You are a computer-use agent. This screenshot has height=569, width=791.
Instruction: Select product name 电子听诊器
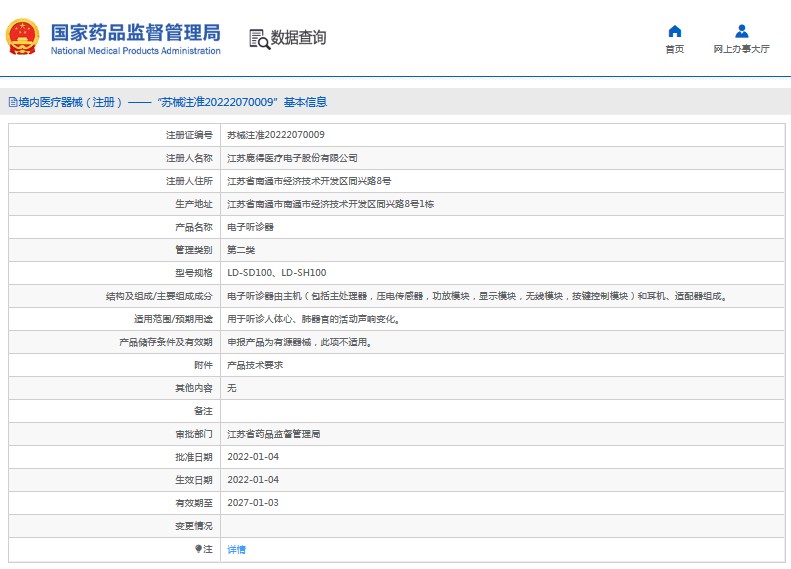coord(250,227)
